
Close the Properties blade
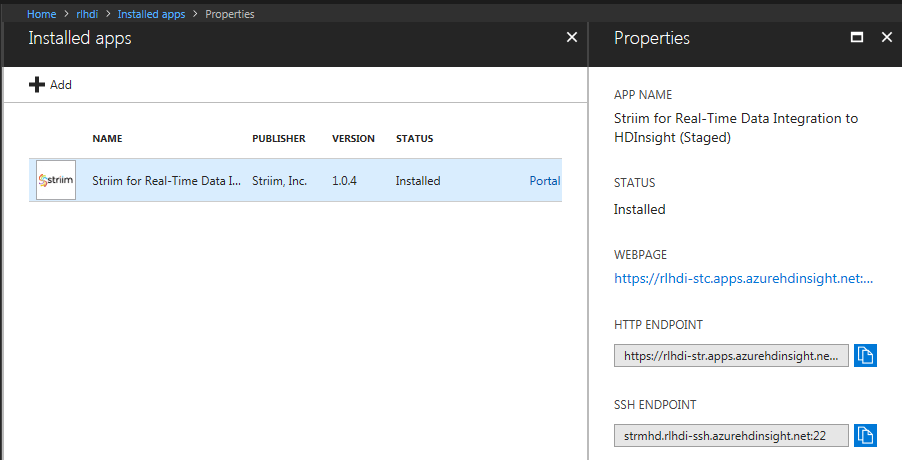pos(886,37)
